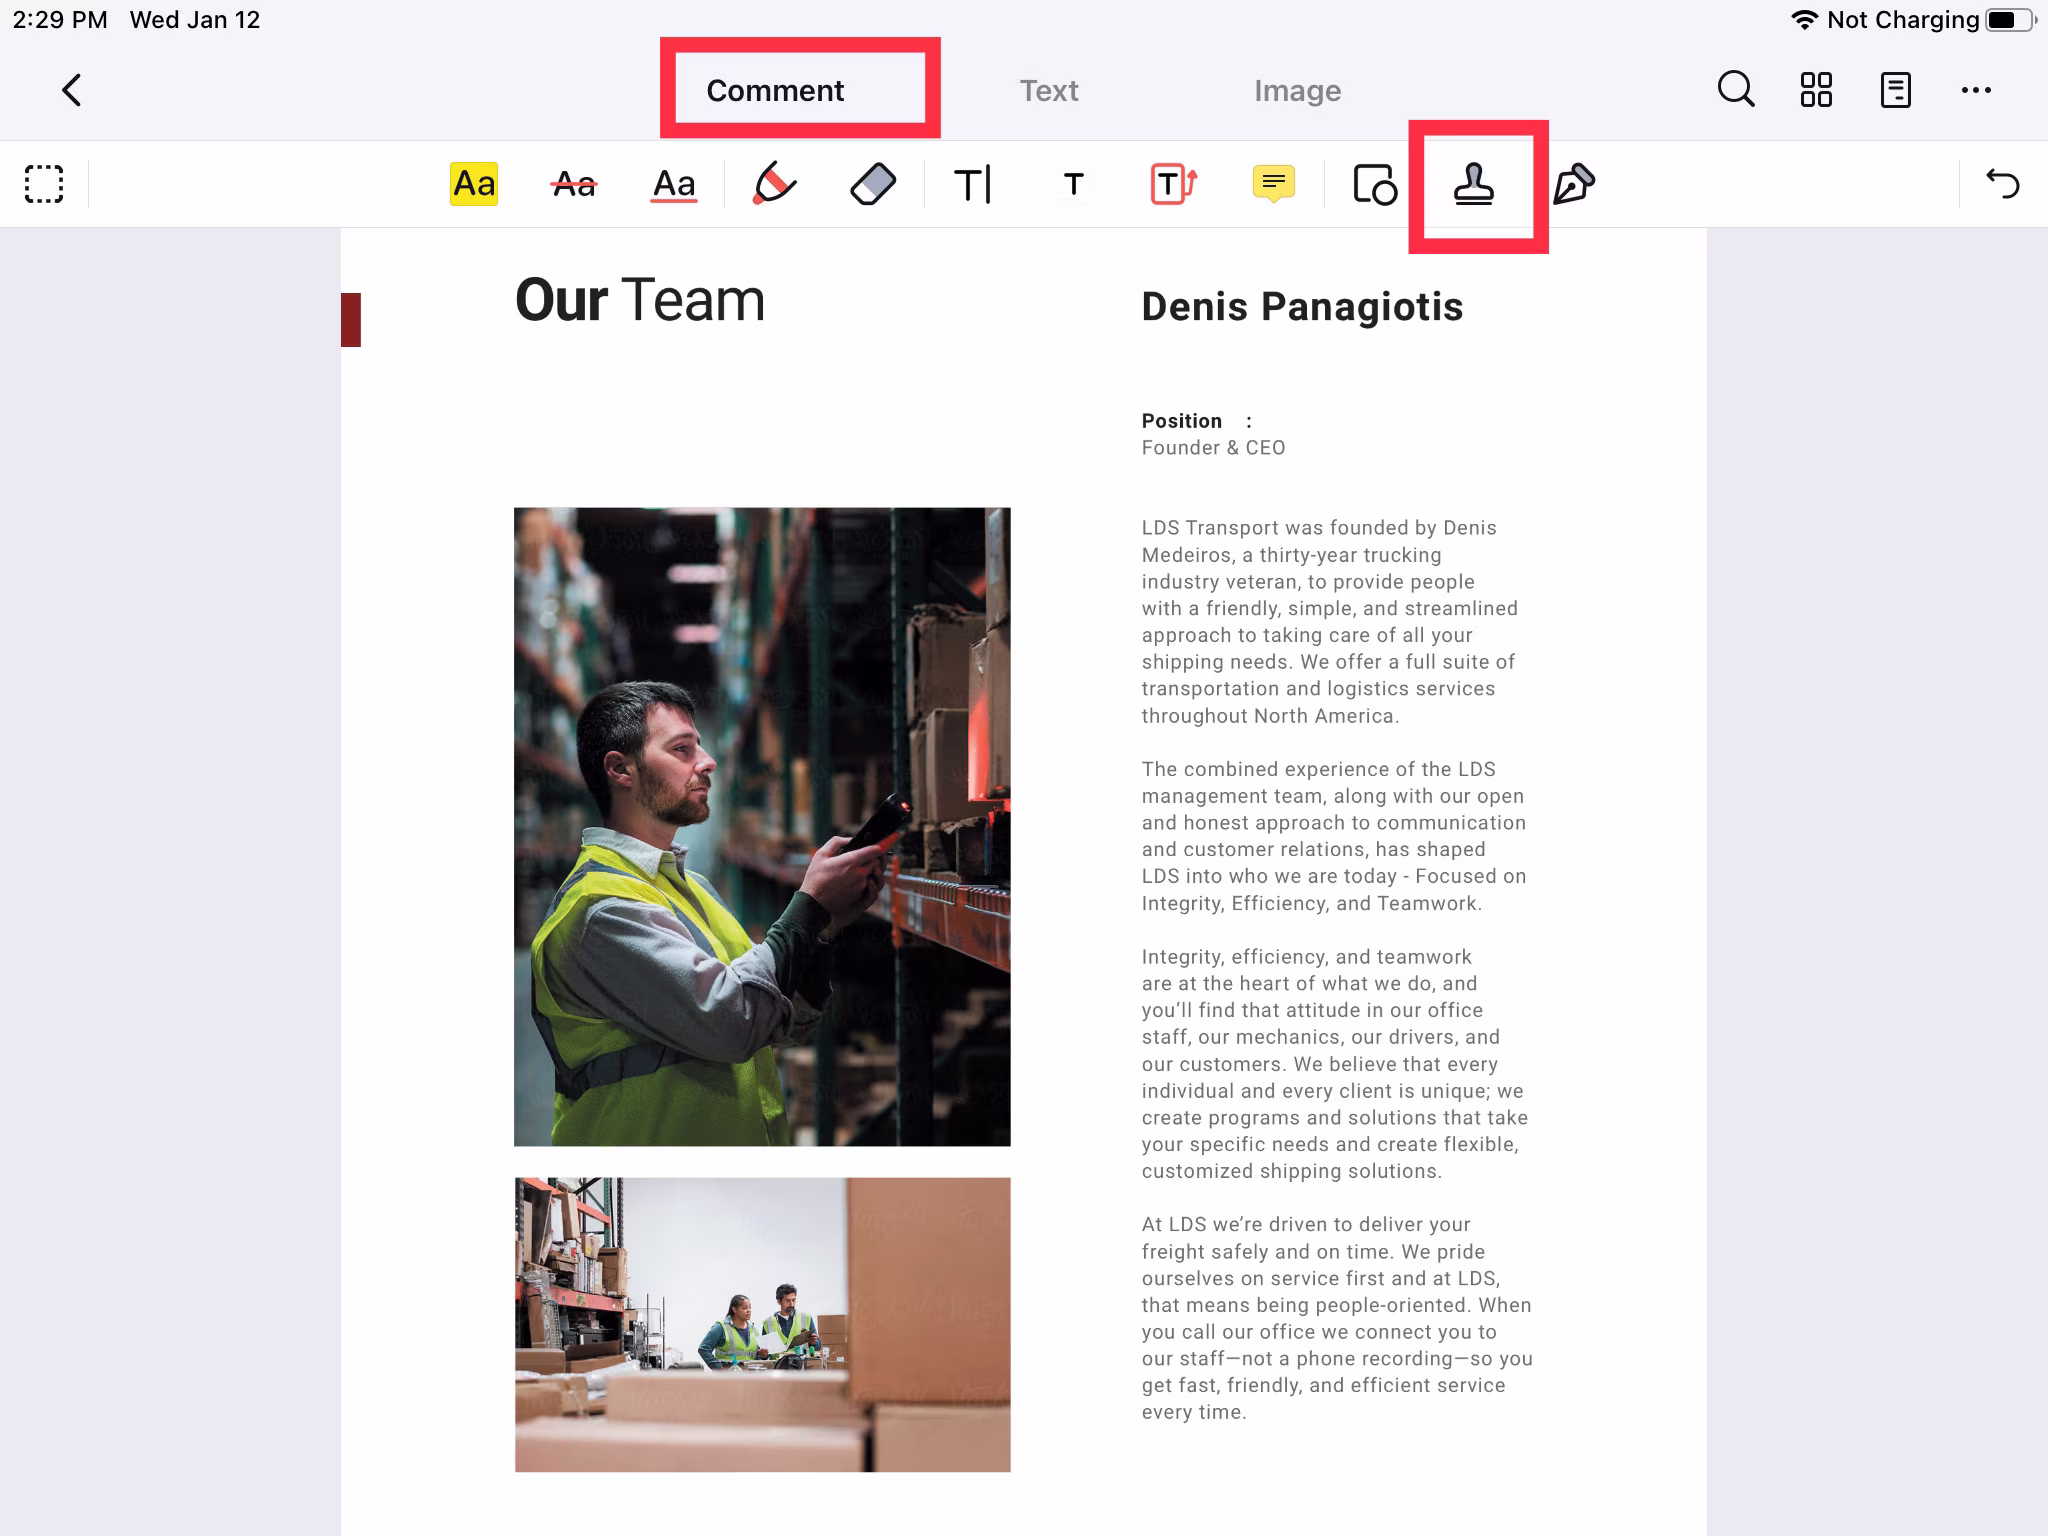Select the red underline text tool

coord(674,184)
